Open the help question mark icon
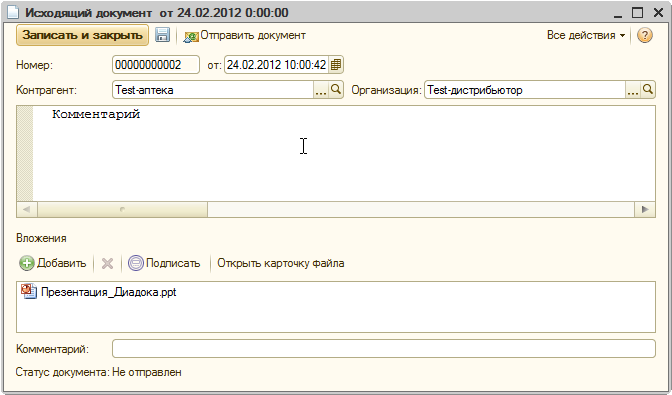The image size is (672, 395). tap(645, 35)
